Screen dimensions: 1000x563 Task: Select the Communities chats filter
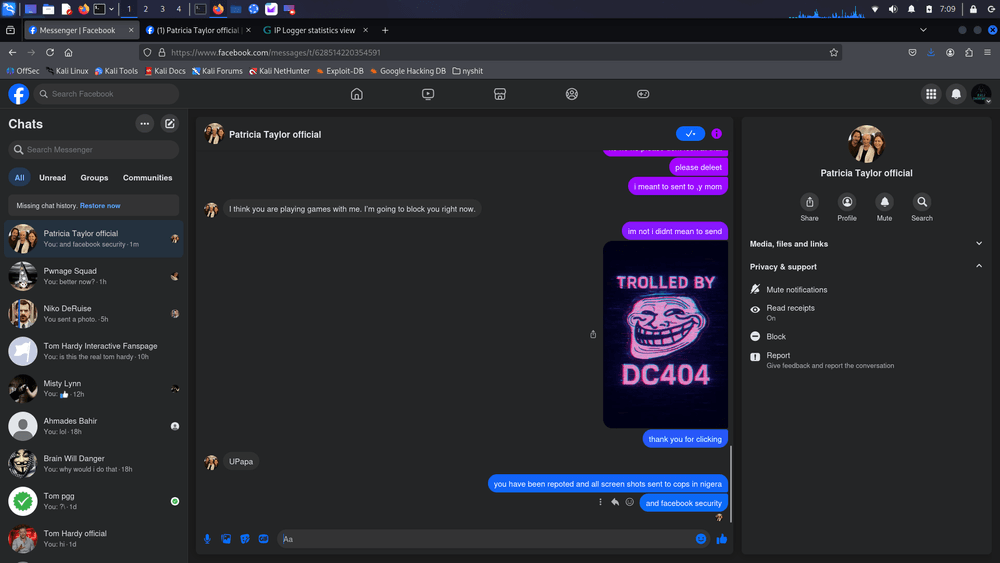[x=147, y=178]
